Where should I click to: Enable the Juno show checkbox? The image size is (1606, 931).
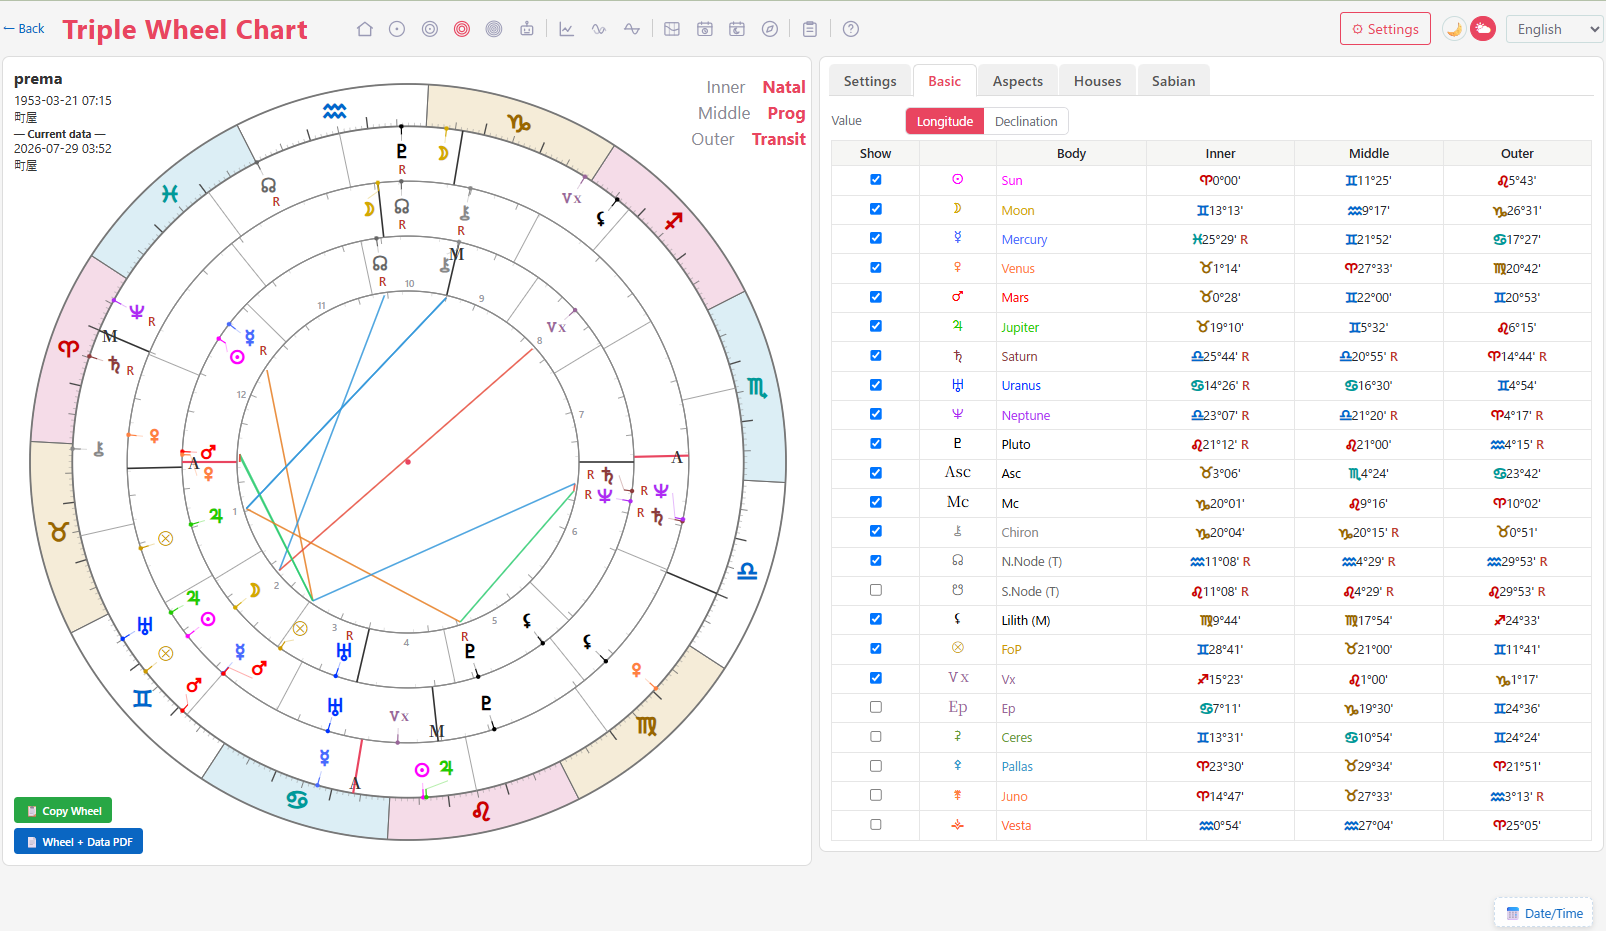coord(875,795)
